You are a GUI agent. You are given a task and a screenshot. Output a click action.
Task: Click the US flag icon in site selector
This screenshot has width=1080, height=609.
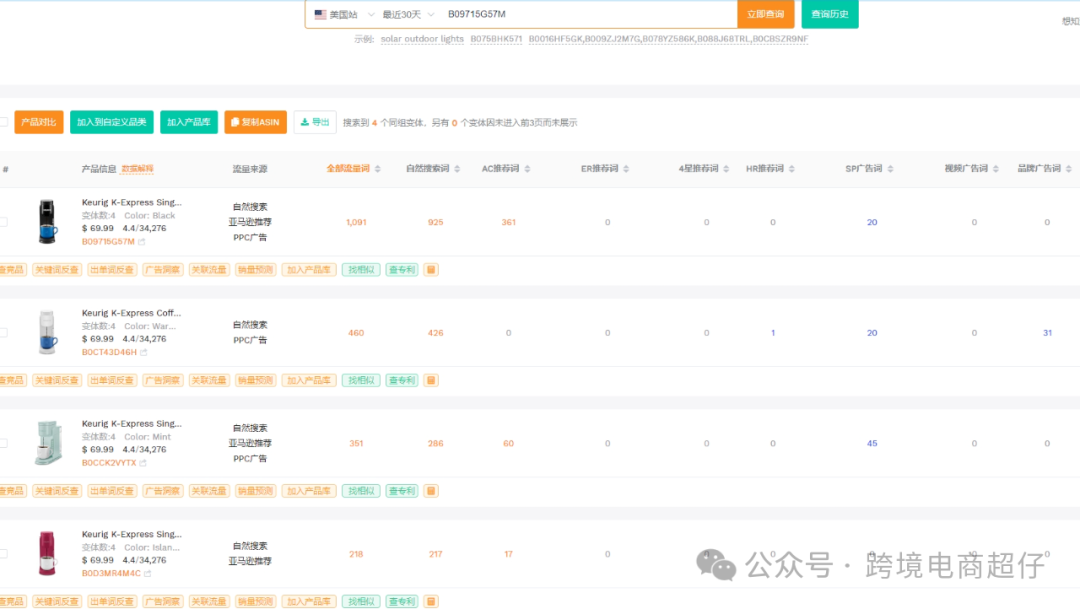pos(320,14)
